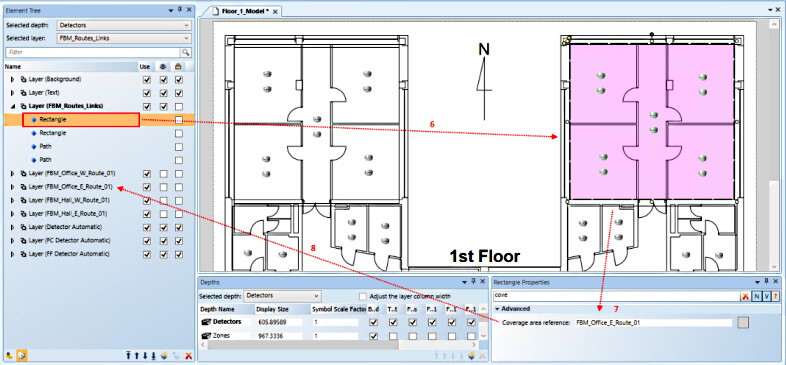
Task: Click the red X delete icon in Element Tree toolbar
Action: (188, 355)
